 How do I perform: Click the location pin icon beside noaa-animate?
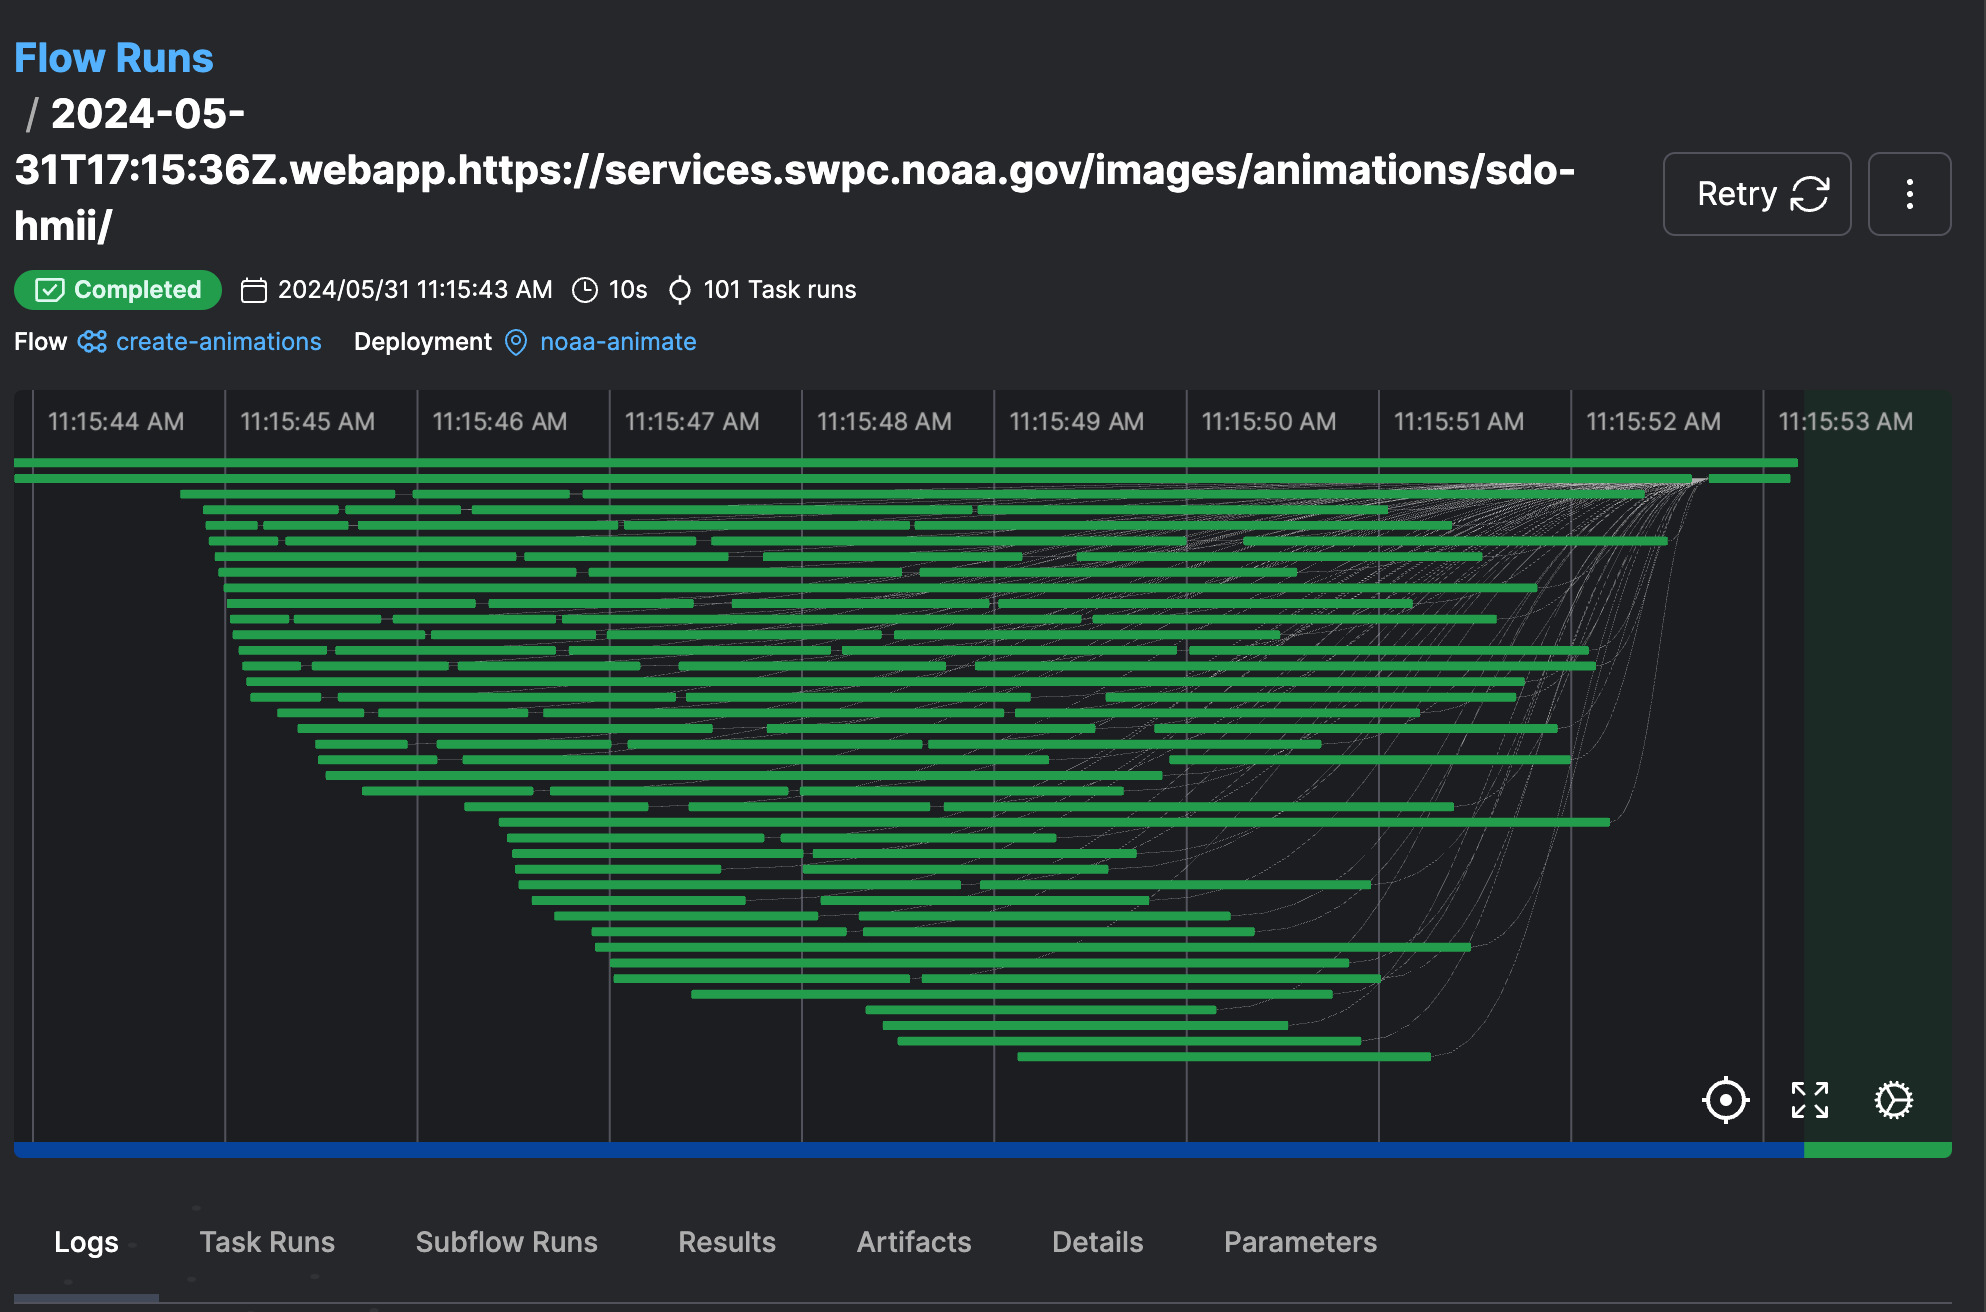516,342
